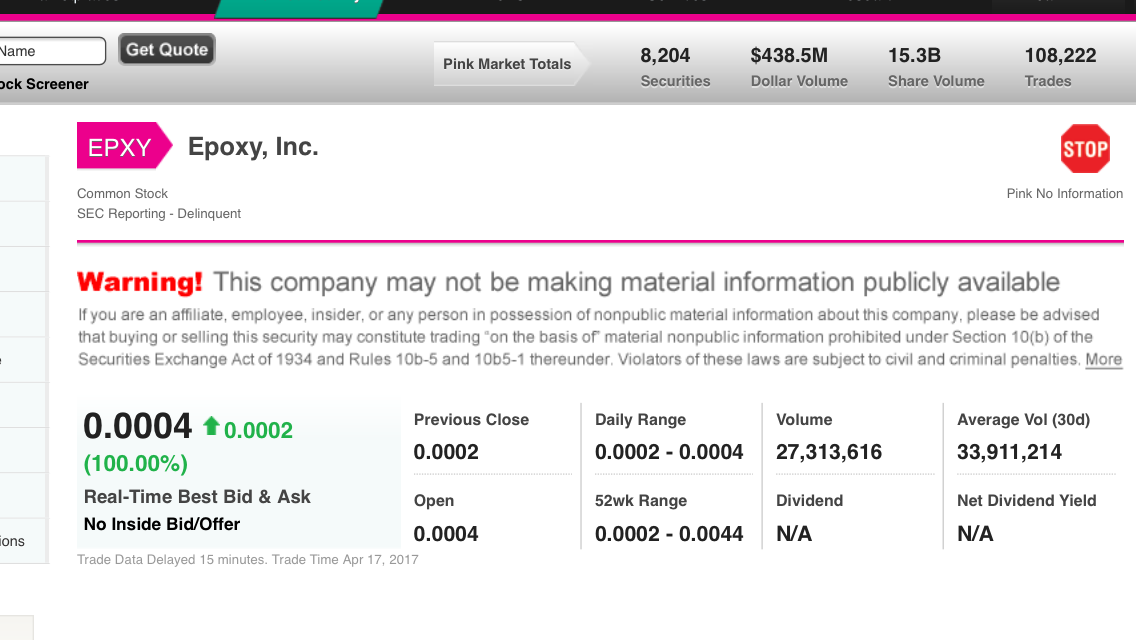This screenshot has width=1136, height=640.
Task: Click the Average Vol (30d) value
Action: pos(1008,452)
